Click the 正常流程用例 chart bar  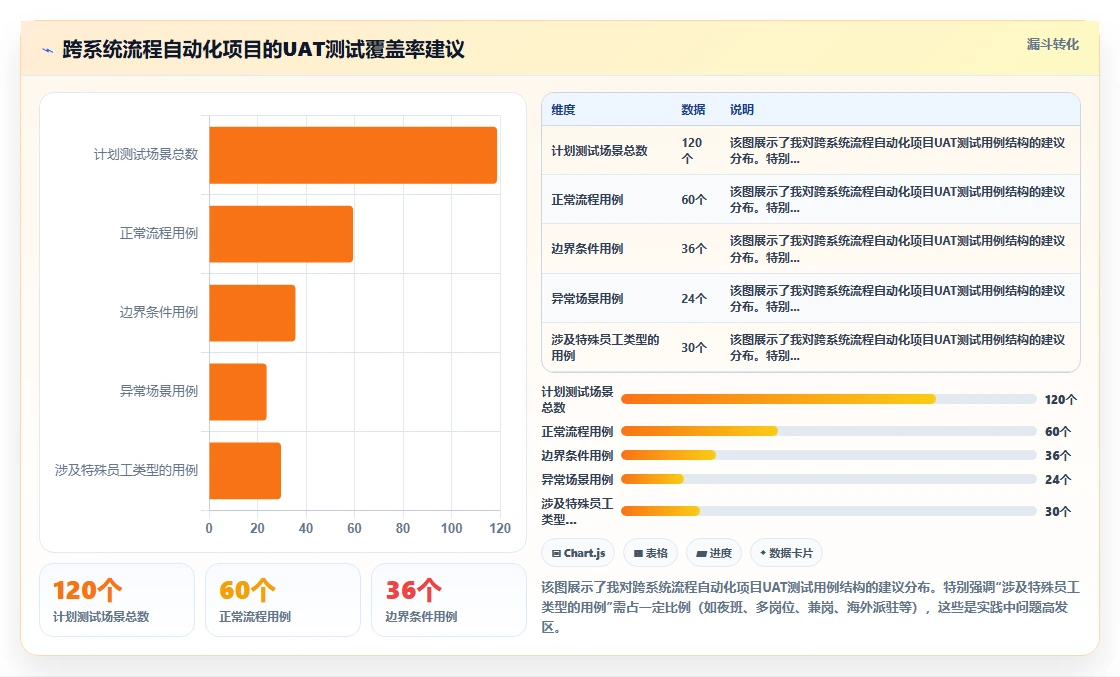coord(281,234)
